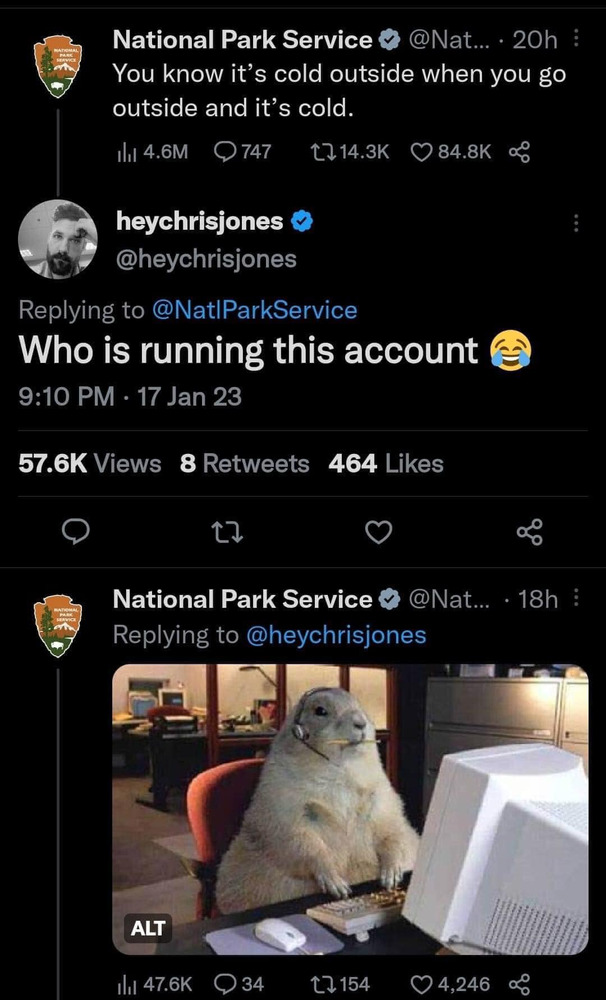Show ALT text for the prairie dog image
Screen dimensions: 606x1000
click(146, 928)
